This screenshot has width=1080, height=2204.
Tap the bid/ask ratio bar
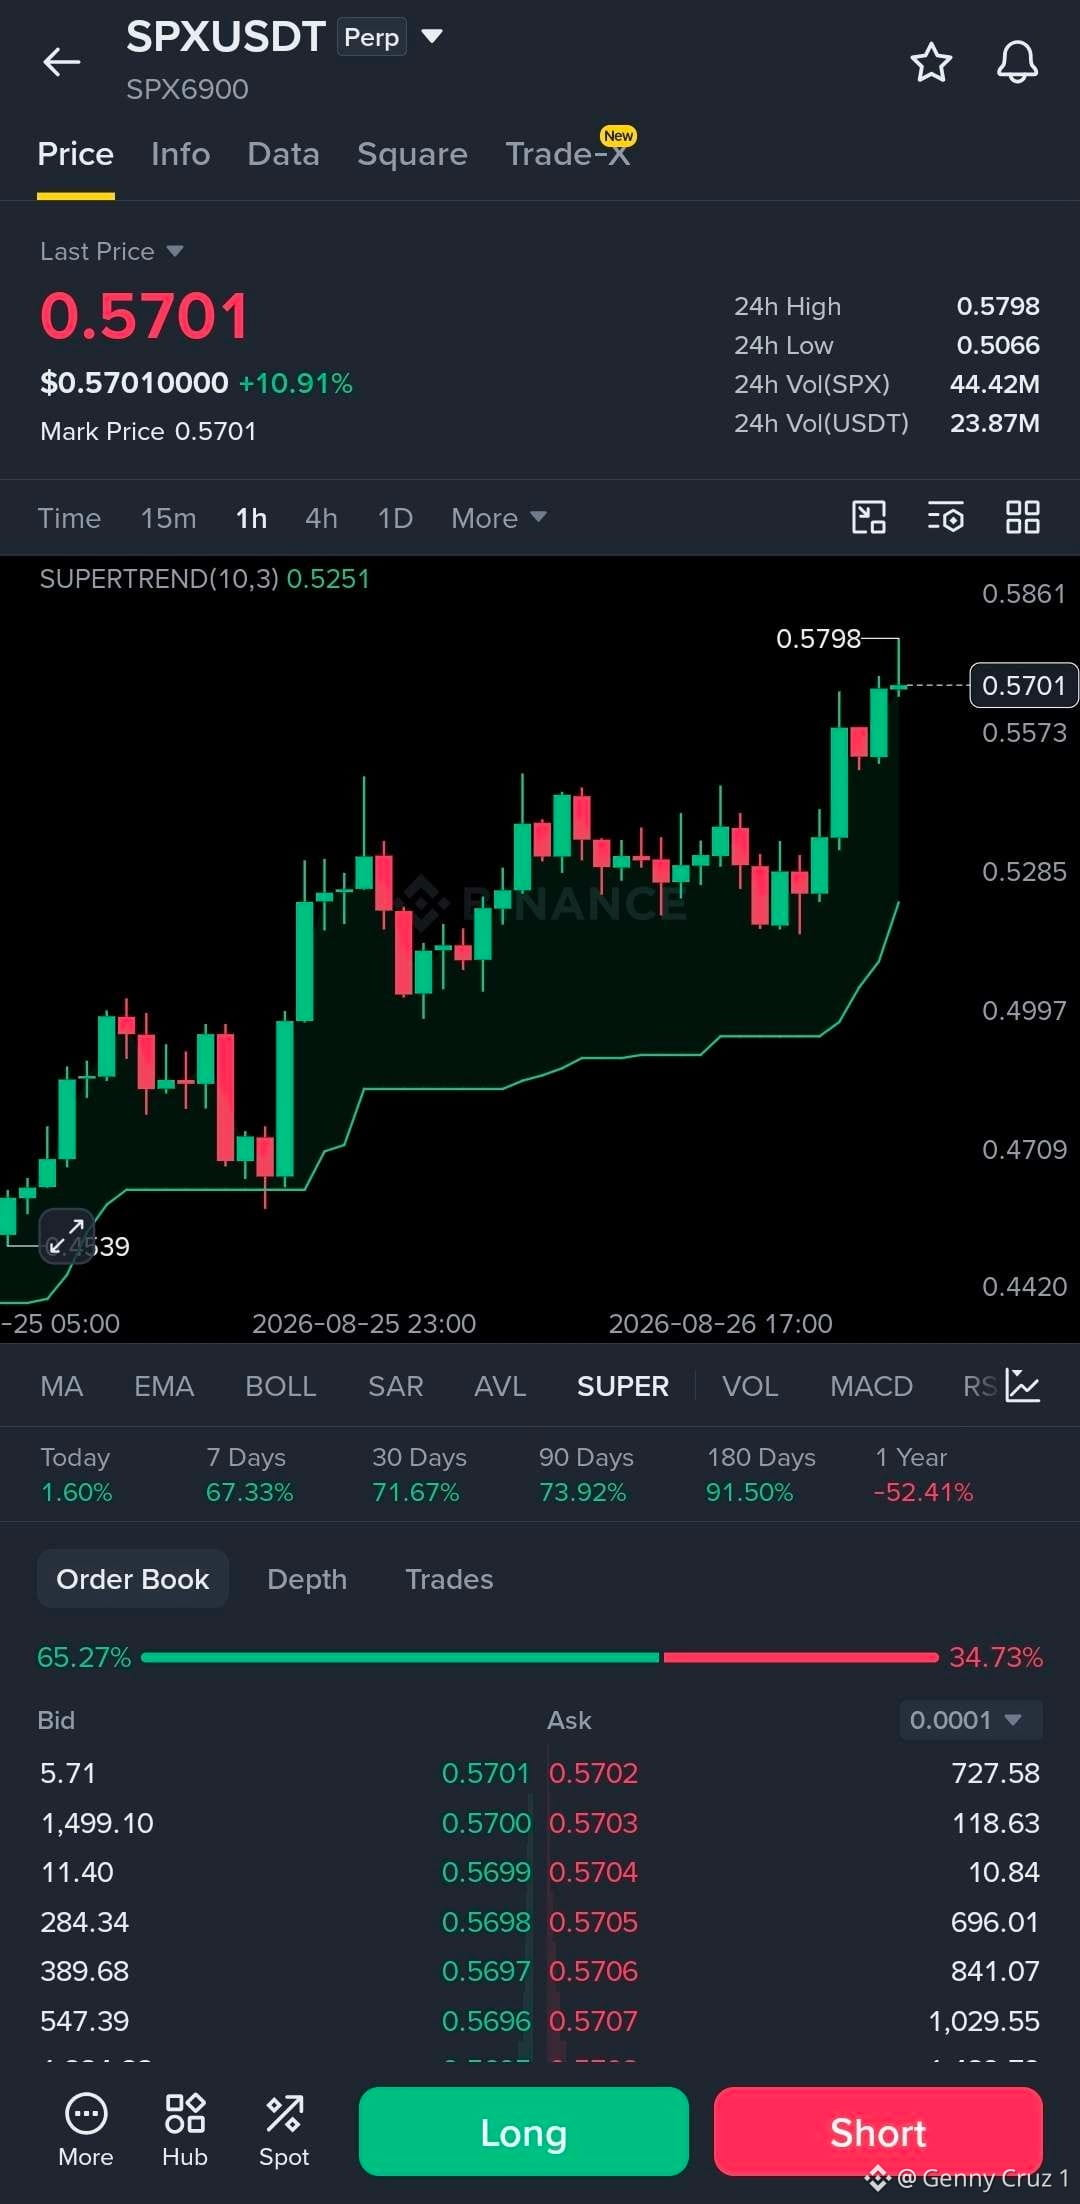(x=540, y=1657)
